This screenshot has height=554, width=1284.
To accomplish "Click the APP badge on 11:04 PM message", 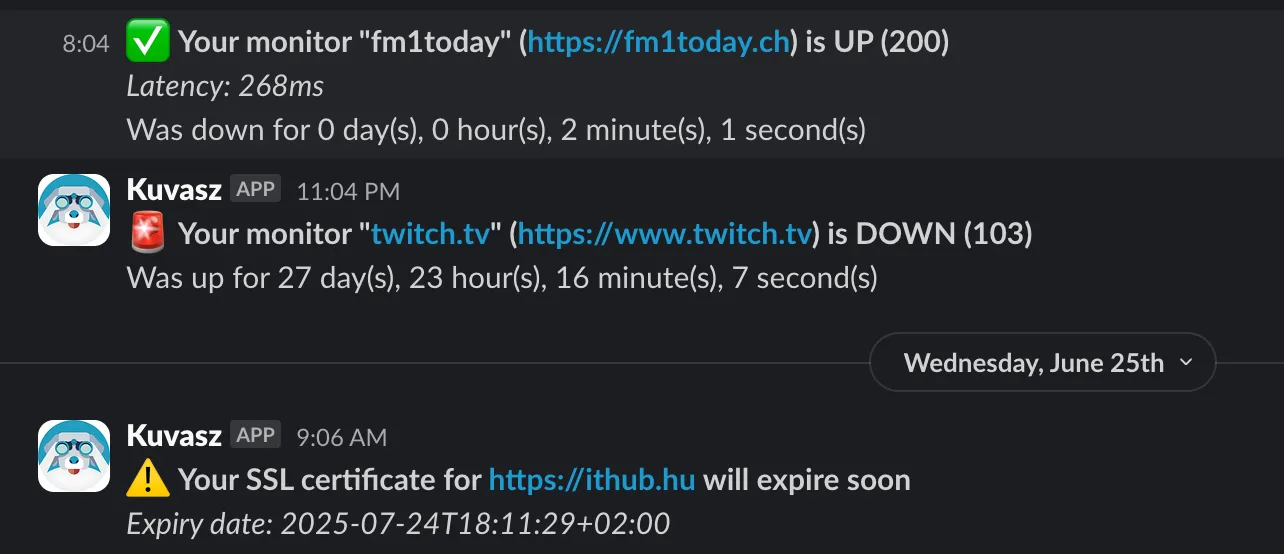I will (x=256, y=189).
